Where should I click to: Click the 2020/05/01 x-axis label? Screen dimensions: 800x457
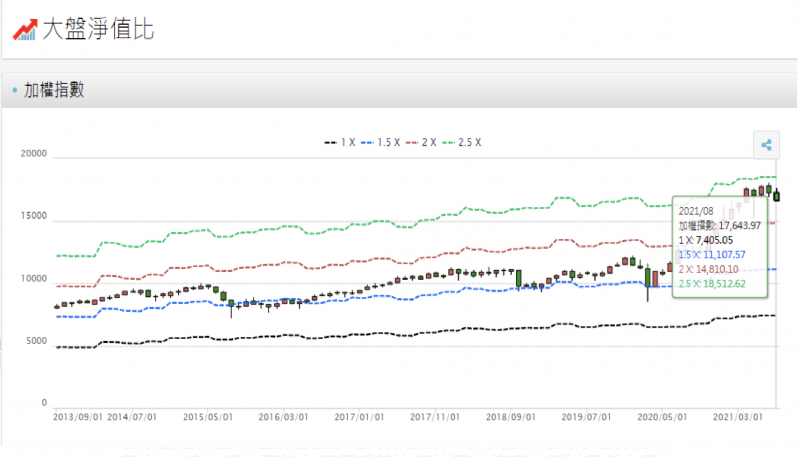662,417
